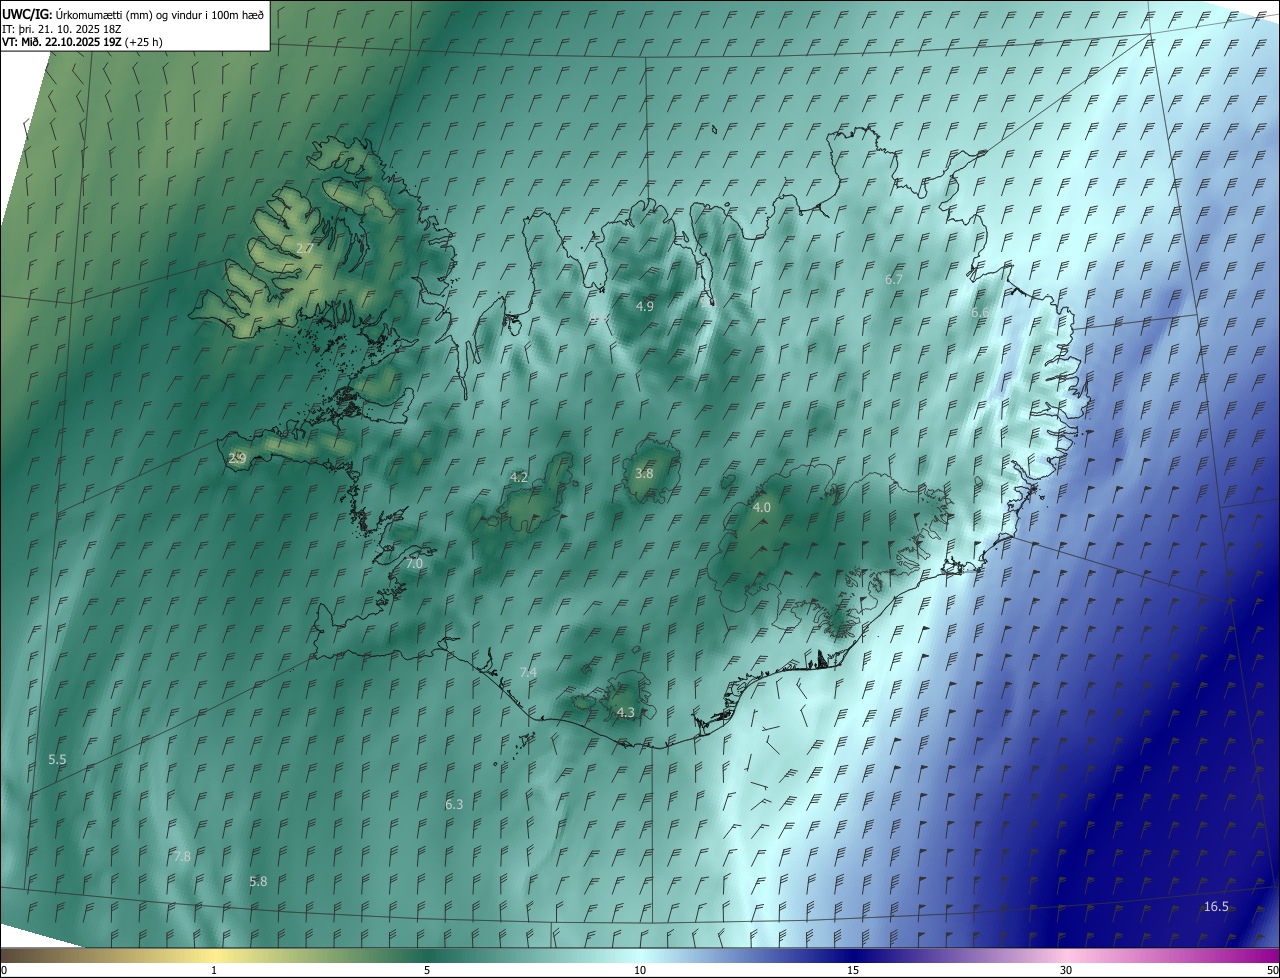Select the 7.0 value in southwest Iceland
Image resolution: width=1280 pixels, height=978 pixels.
415,564
